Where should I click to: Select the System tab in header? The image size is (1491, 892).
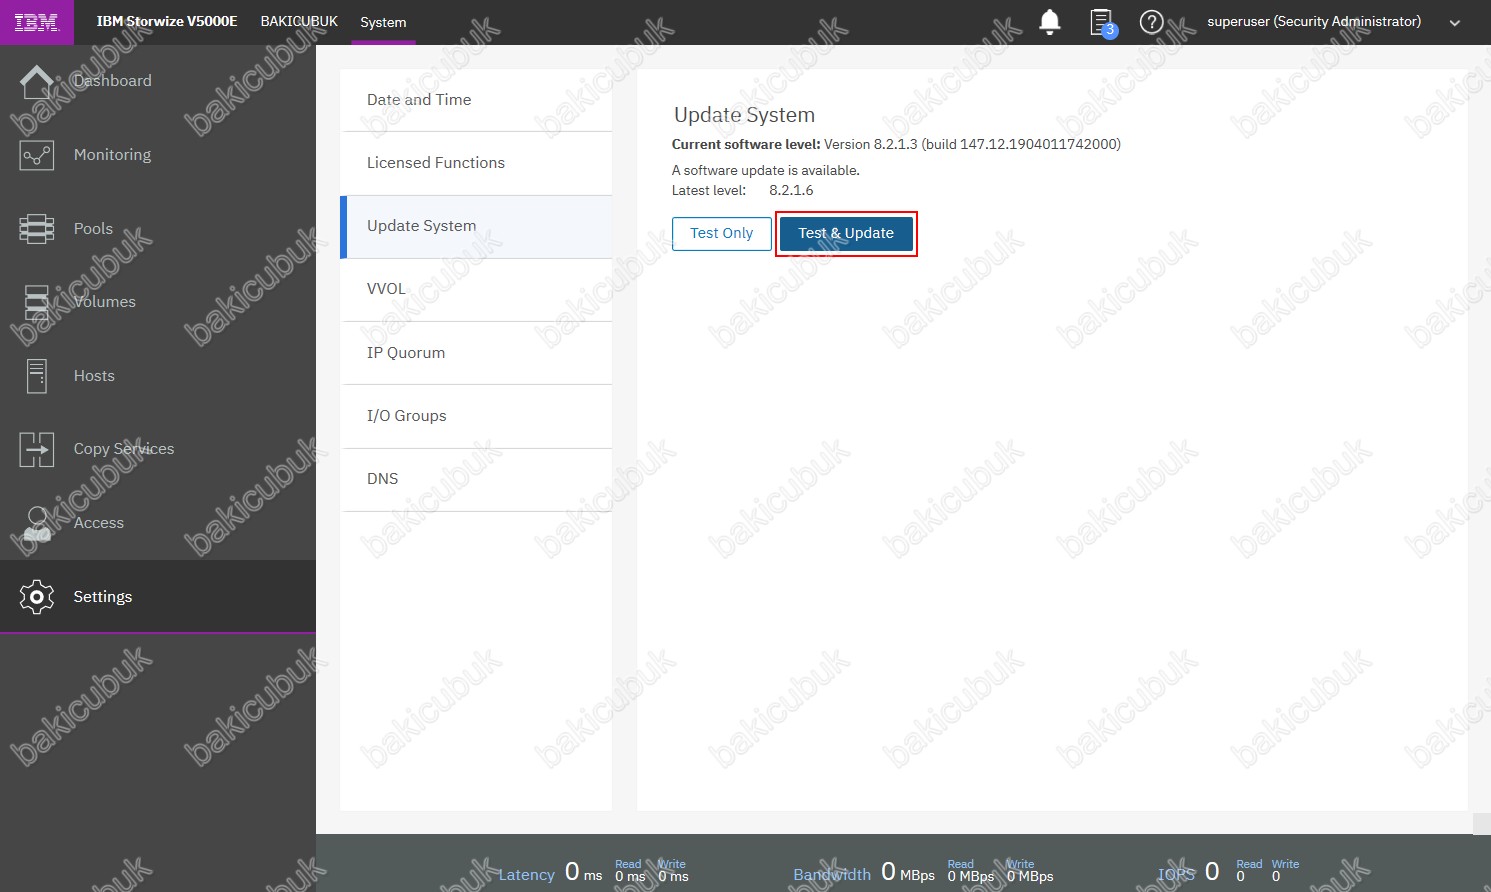[x=383, y=22]
